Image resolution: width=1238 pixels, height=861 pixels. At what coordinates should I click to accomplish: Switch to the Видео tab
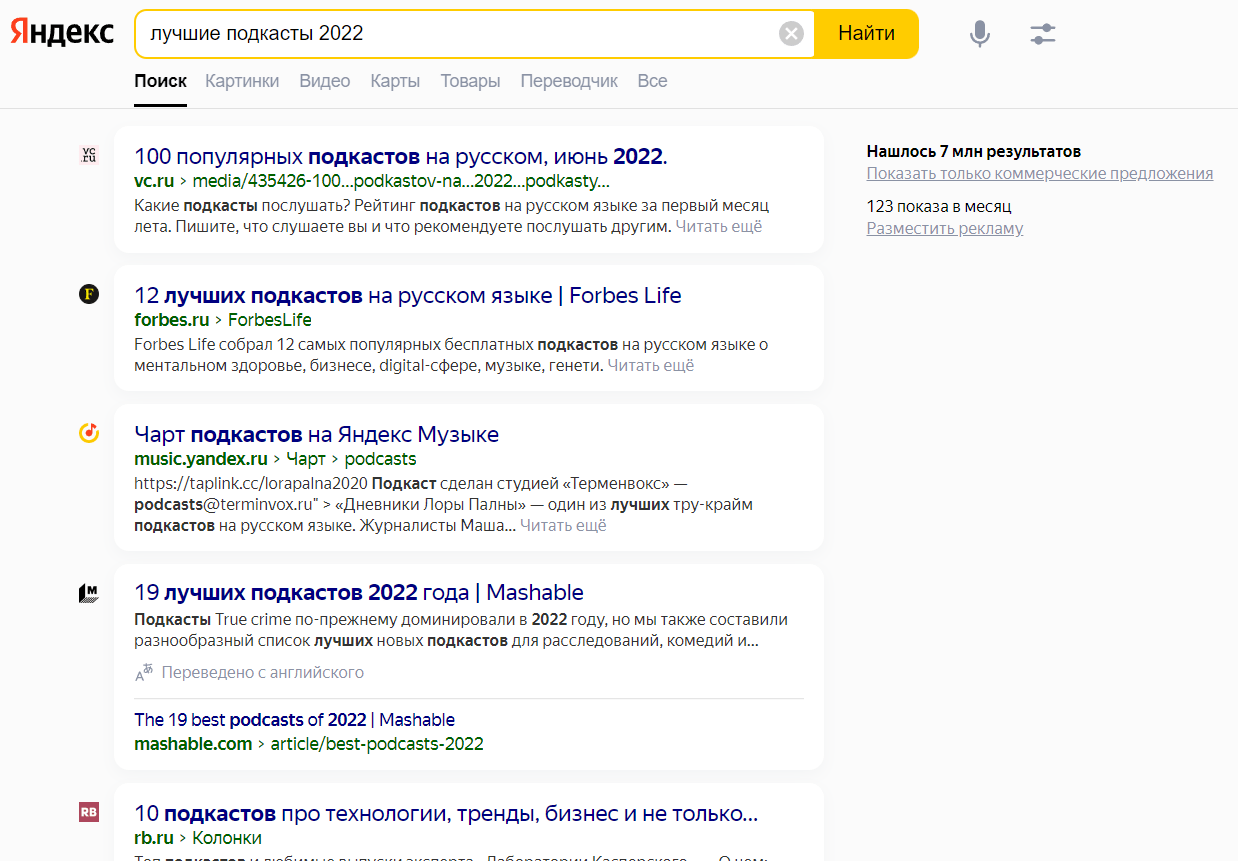tap(325, 81)
